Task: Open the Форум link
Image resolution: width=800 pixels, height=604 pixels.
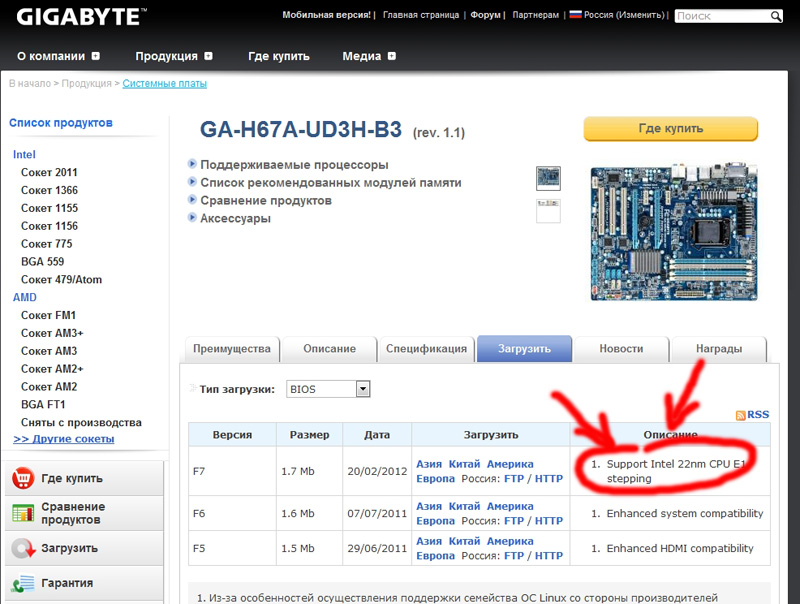Action: click(485, 15)
